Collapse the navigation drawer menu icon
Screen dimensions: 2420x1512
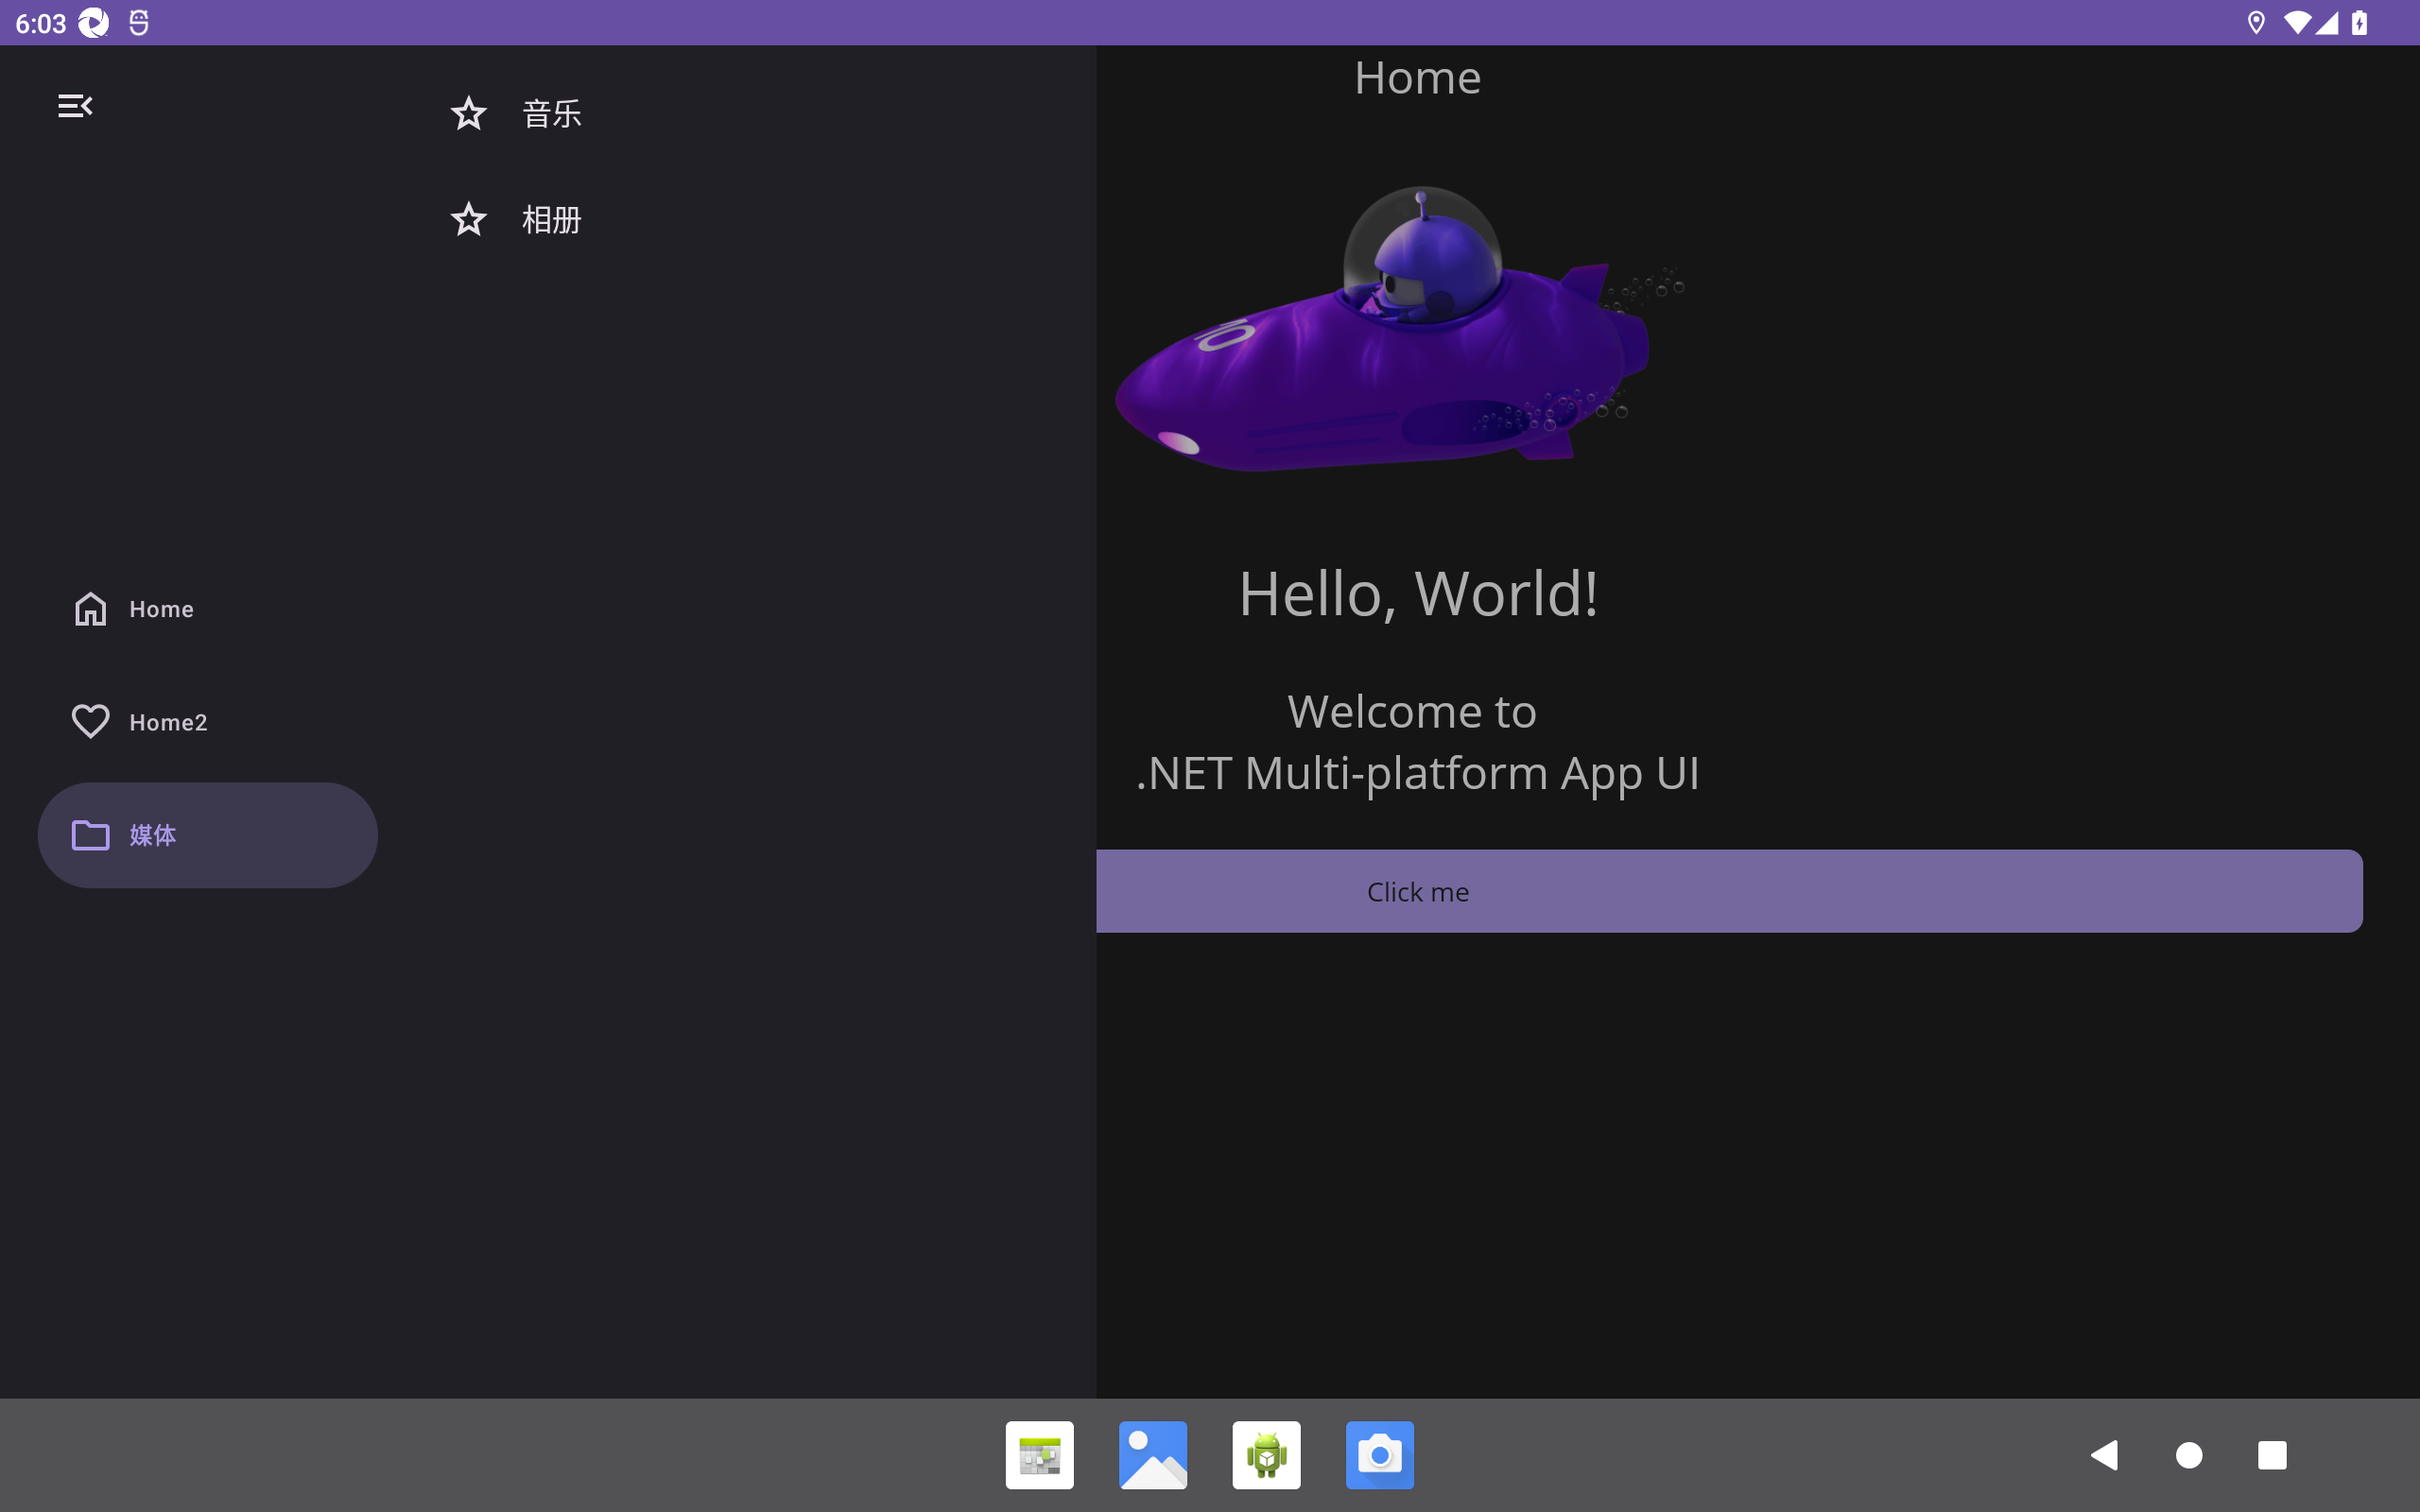(x=75, y=106)
